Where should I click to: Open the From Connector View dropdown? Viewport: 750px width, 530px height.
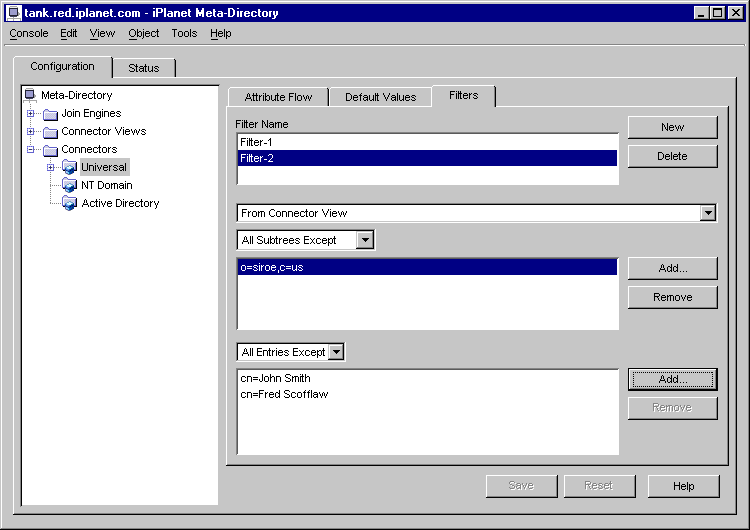click(707, 213)
